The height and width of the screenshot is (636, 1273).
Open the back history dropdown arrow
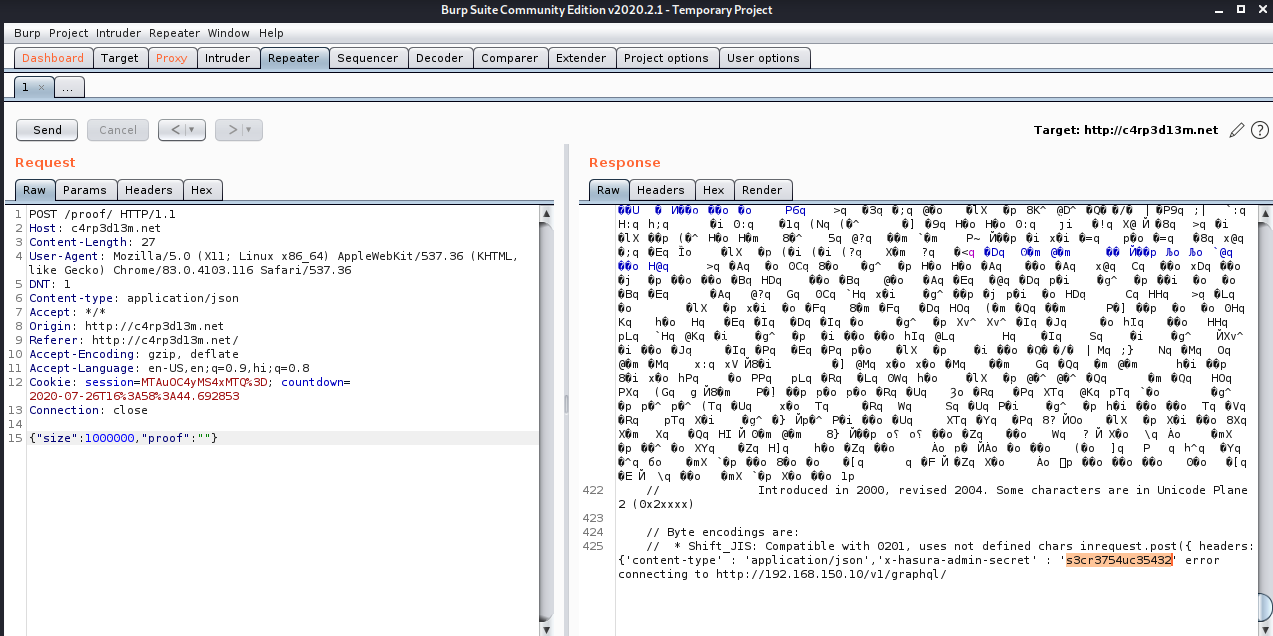point(193,130)
